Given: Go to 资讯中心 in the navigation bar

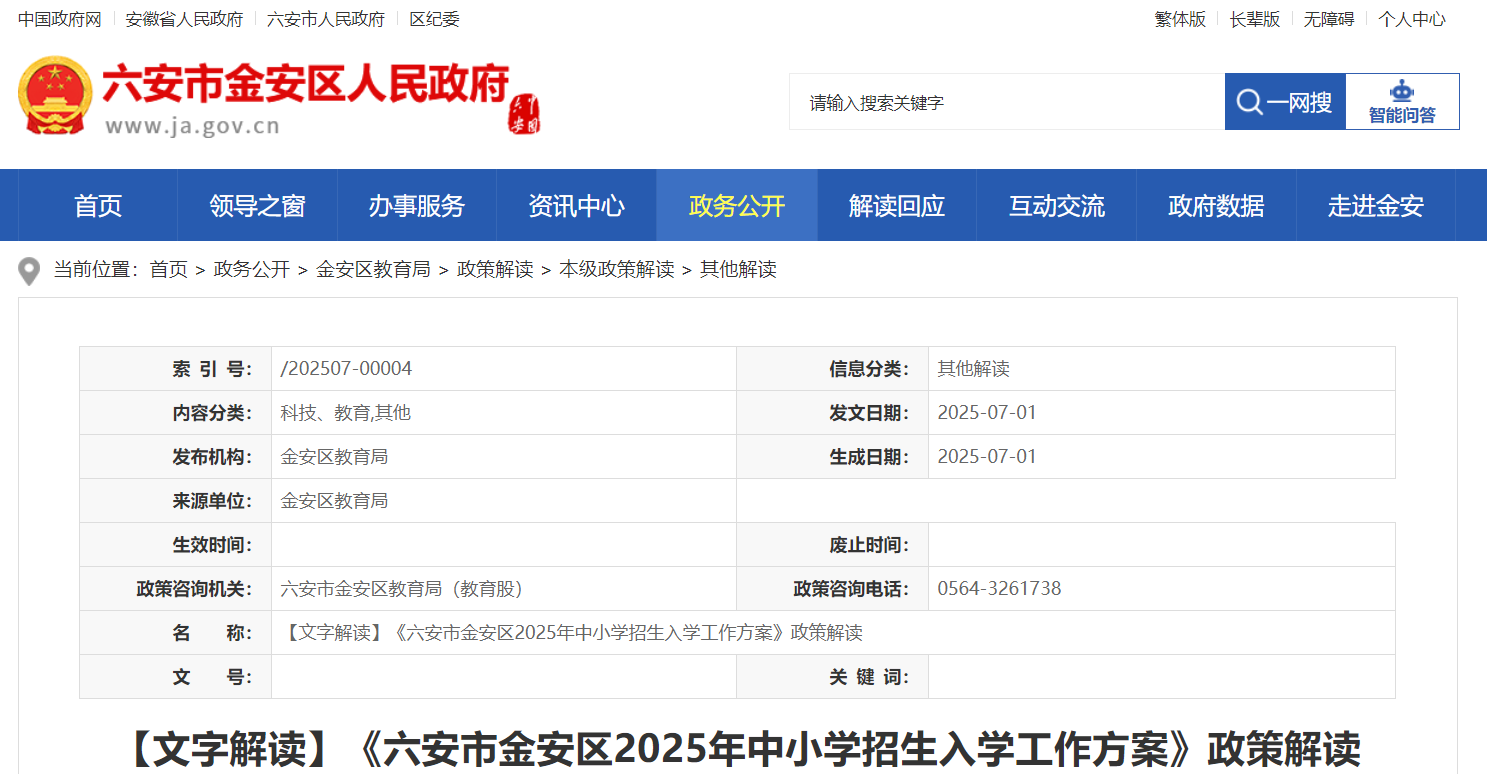Looking at the screenshot, I should (576, 206).
